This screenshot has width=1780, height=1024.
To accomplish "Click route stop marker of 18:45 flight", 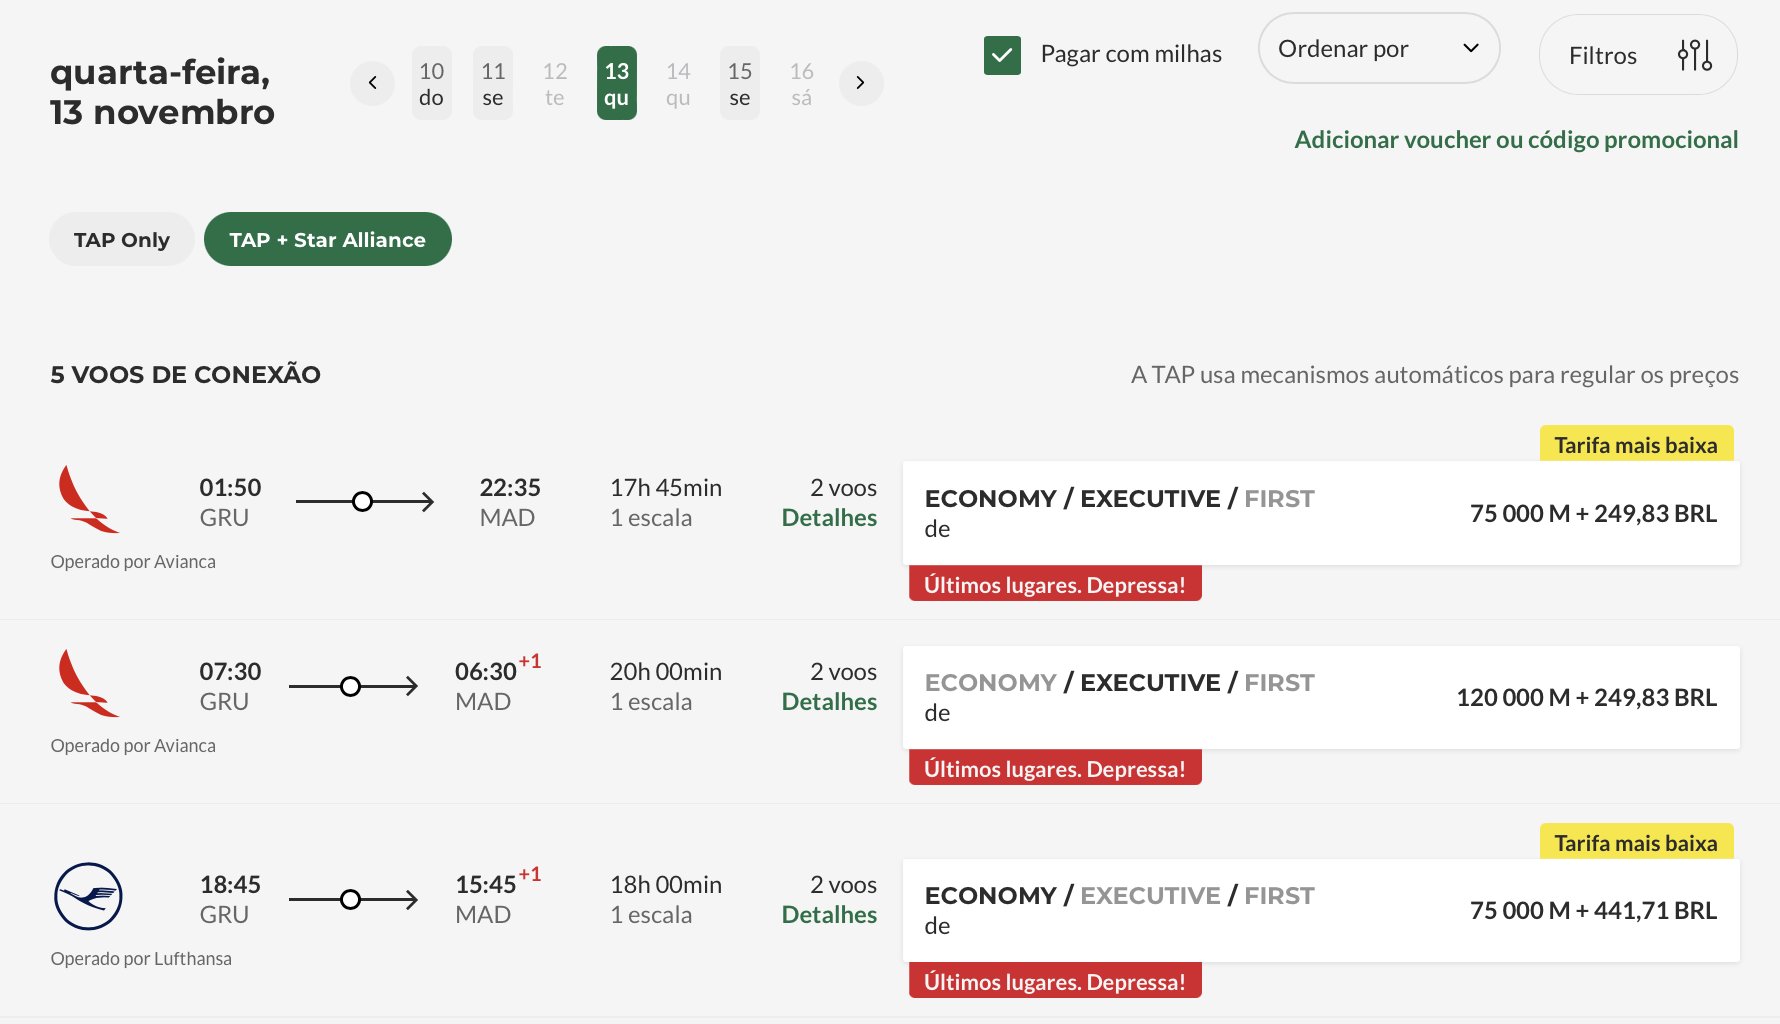I will [x=350, y=899].
